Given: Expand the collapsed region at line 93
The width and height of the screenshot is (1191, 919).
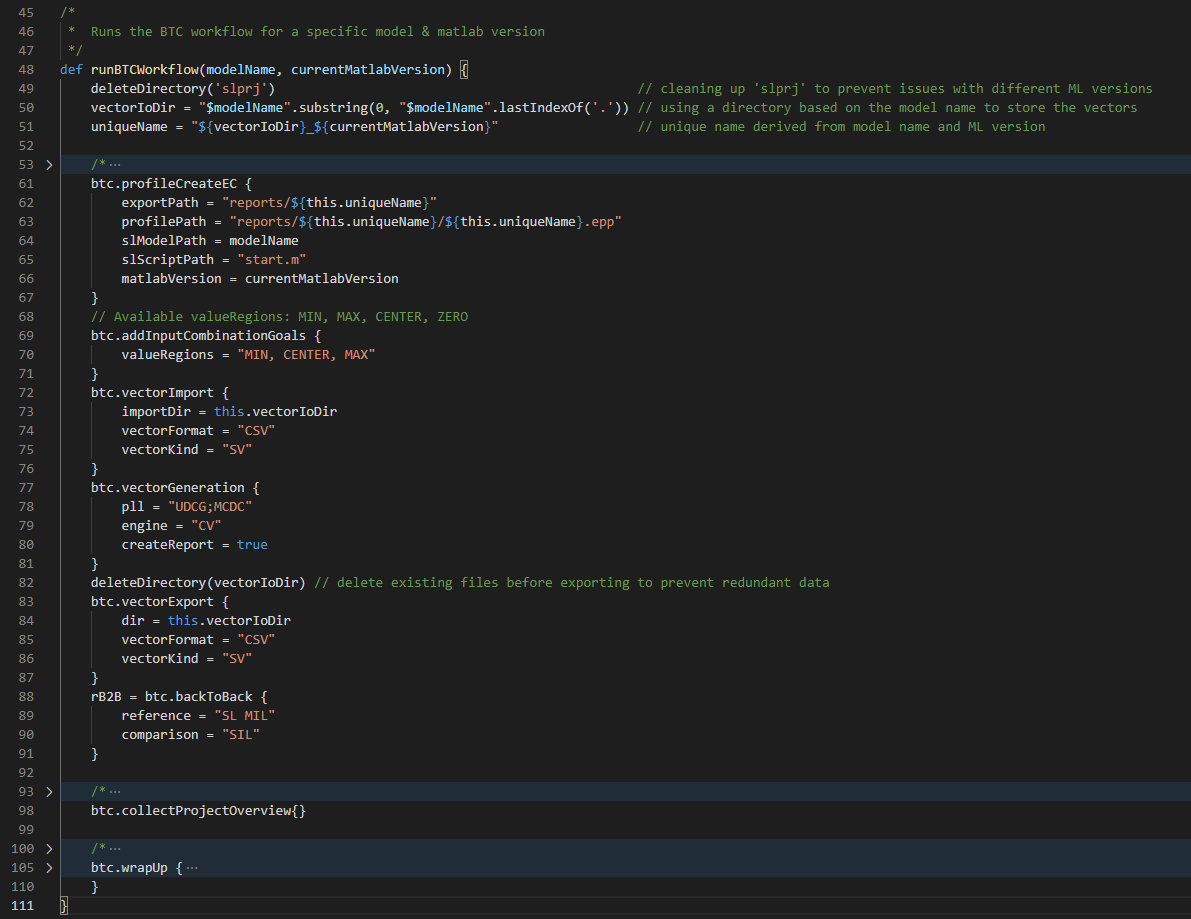Looking at the screenshot, I should point(48,791).
